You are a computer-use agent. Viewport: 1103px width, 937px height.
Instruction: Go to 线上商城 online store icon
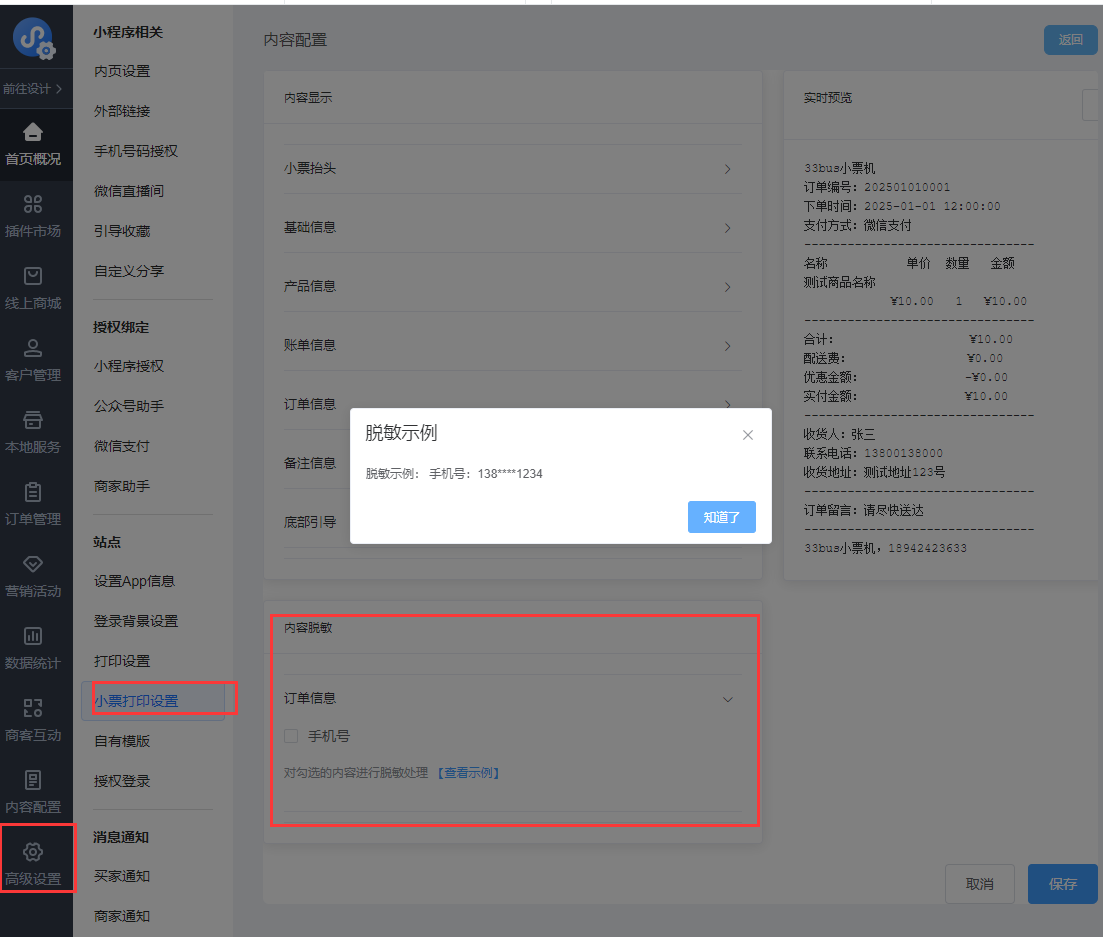(x=33, y=276)
